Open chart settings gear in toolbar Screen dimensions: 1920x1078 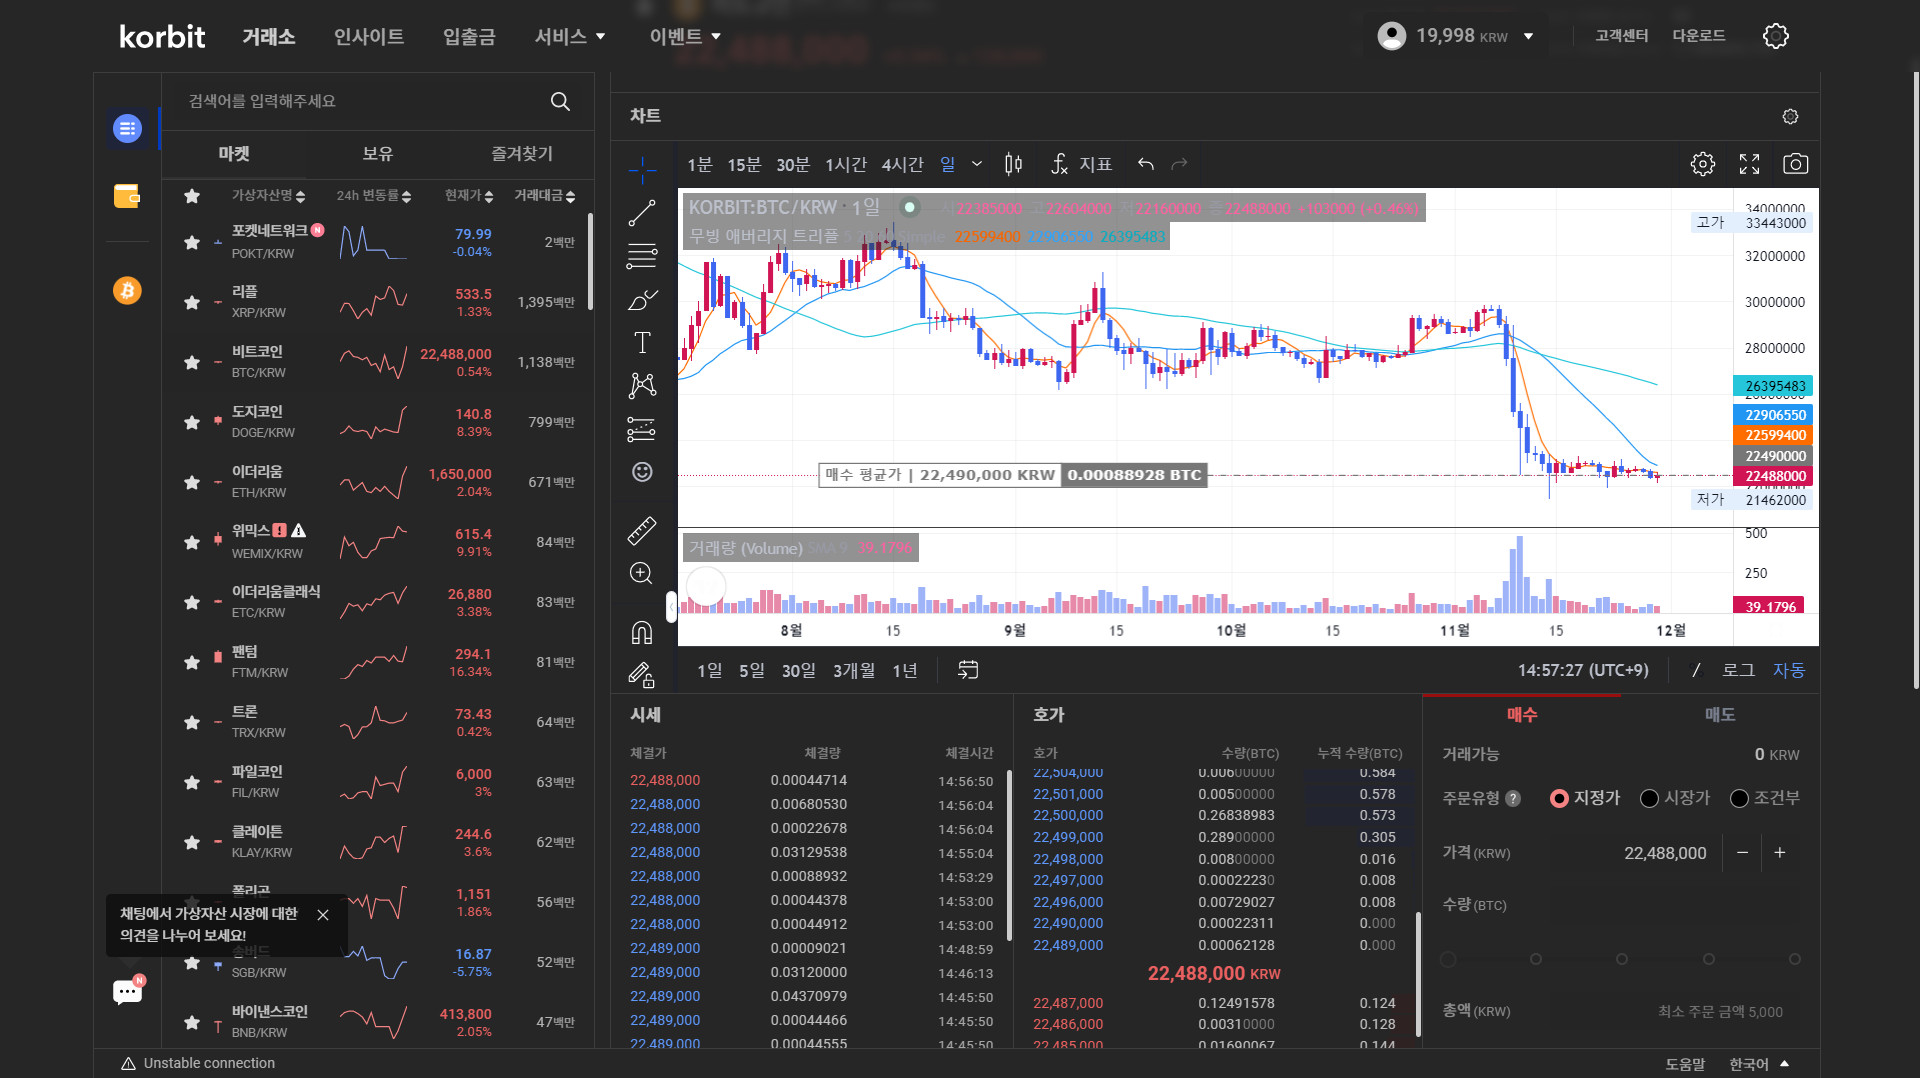point(1703,164)
